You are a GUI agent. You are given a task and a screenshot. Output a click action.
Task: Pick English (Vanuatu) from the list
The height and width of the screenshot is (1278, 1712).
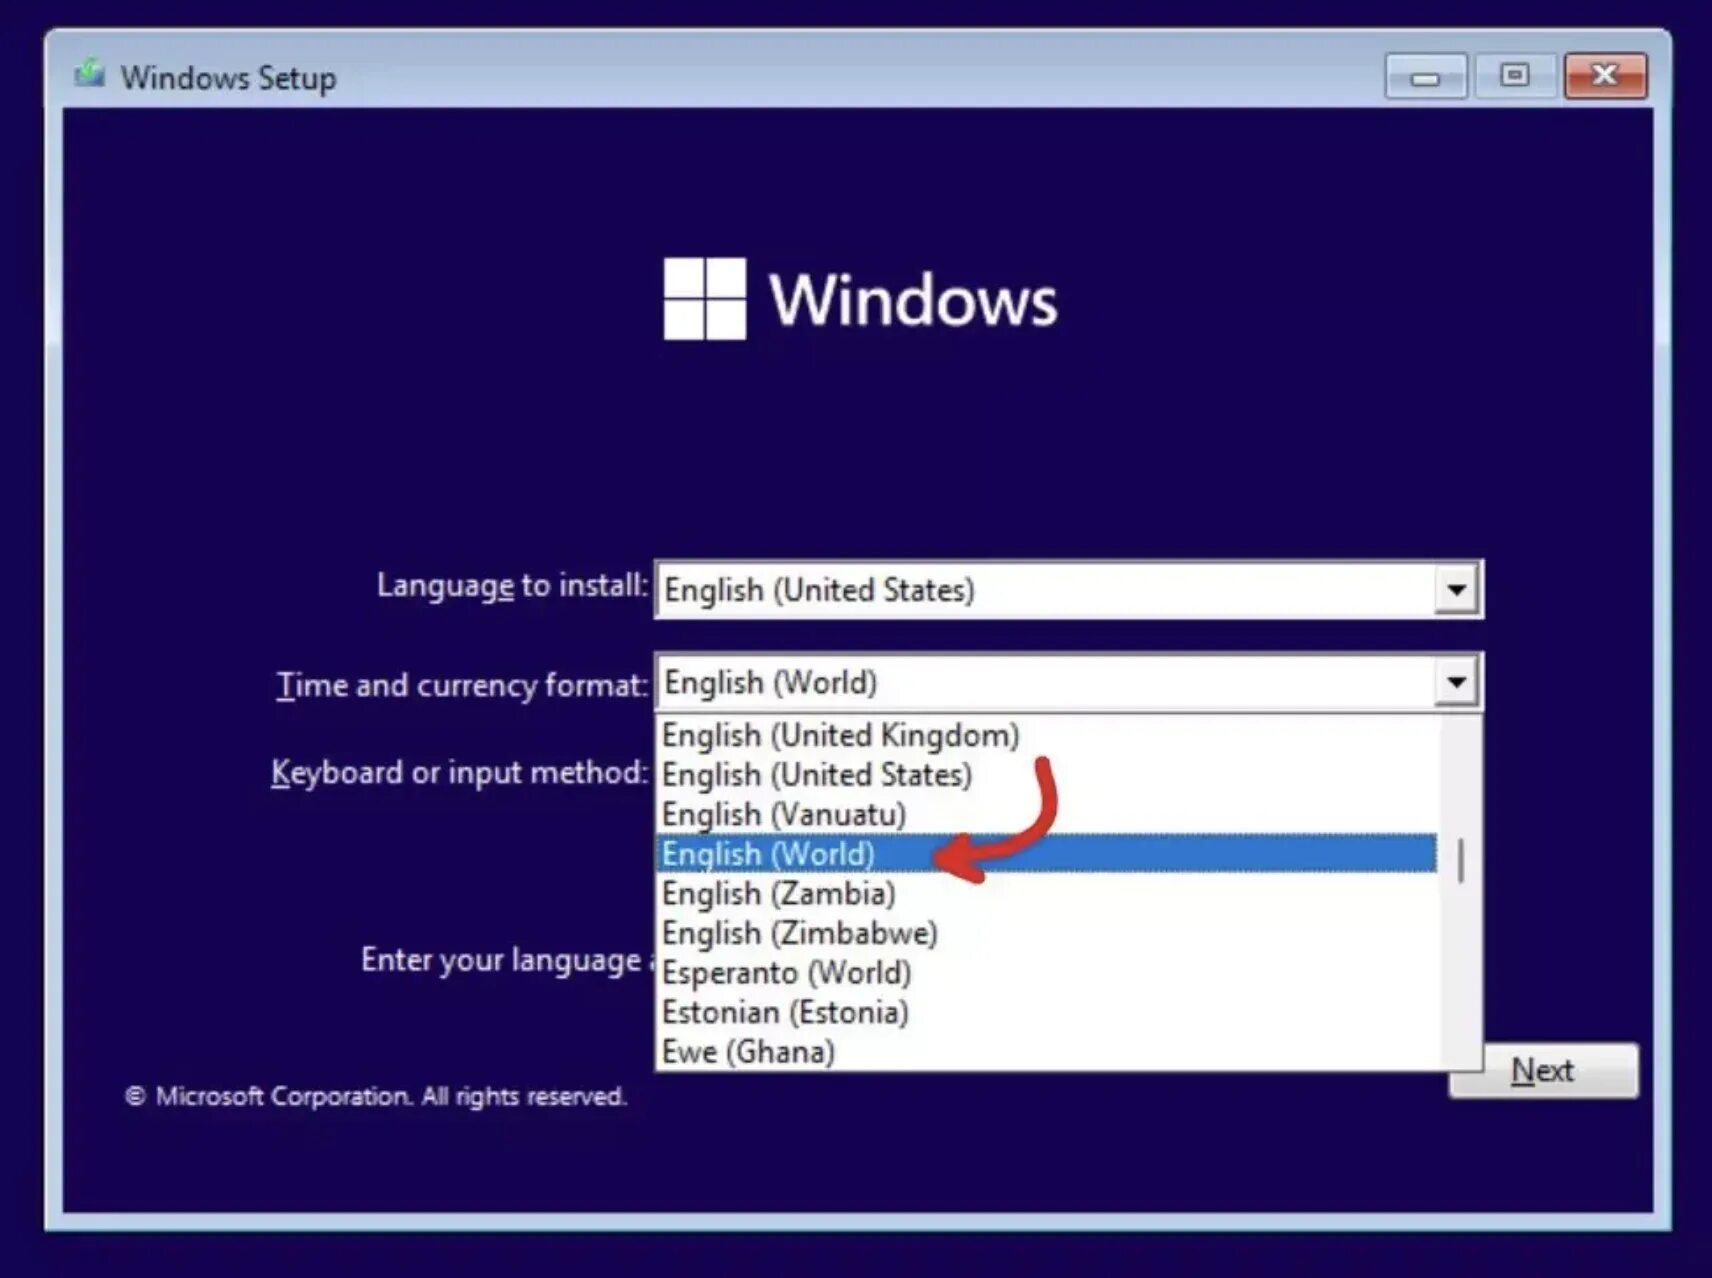tap(1047, 815)
